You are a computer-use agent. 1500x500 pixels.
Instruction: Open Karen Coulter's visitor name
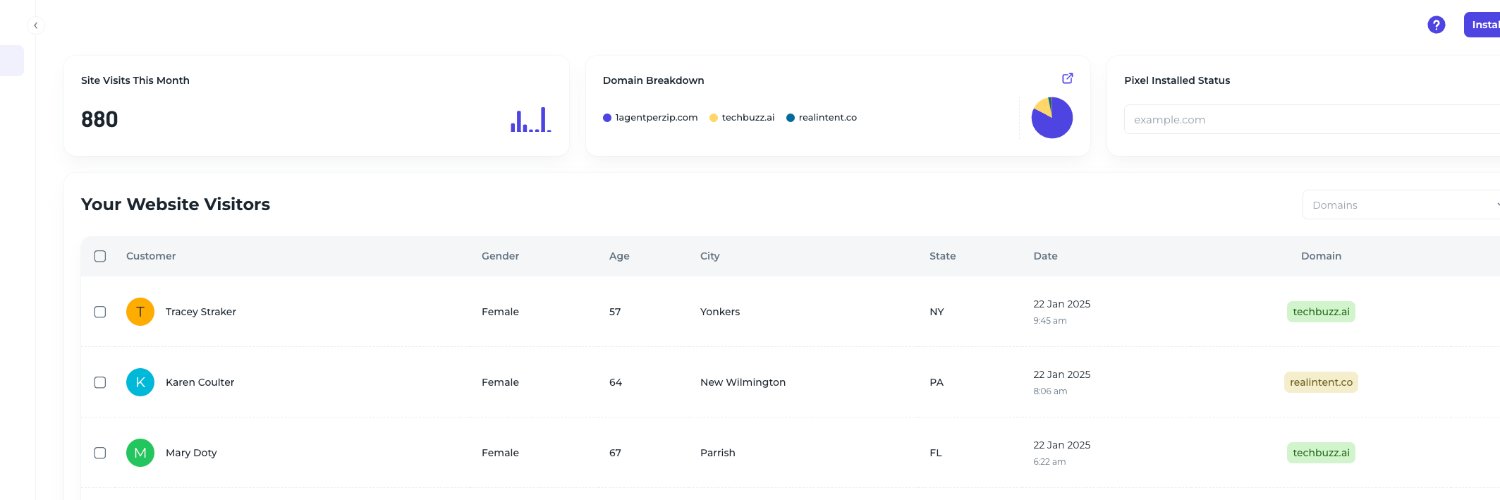[200, 382]
